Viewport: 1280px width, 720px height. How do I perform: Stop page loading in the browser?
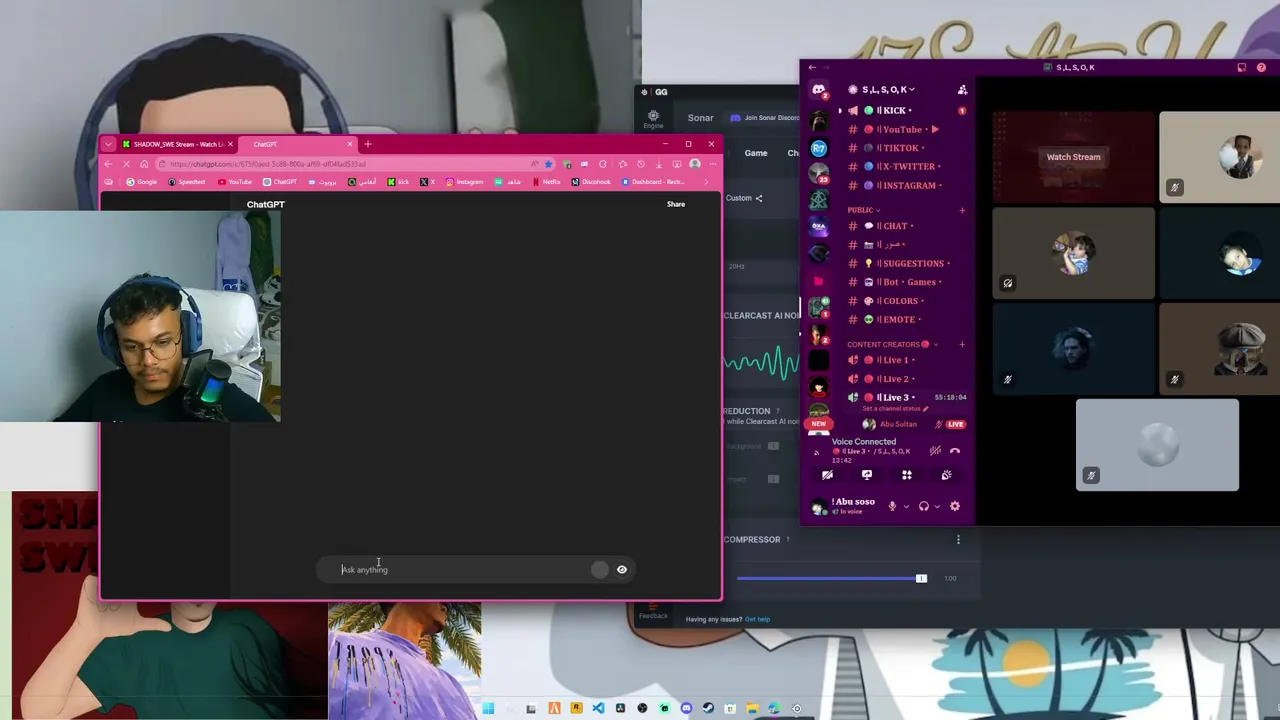click(x=126, y=164)
